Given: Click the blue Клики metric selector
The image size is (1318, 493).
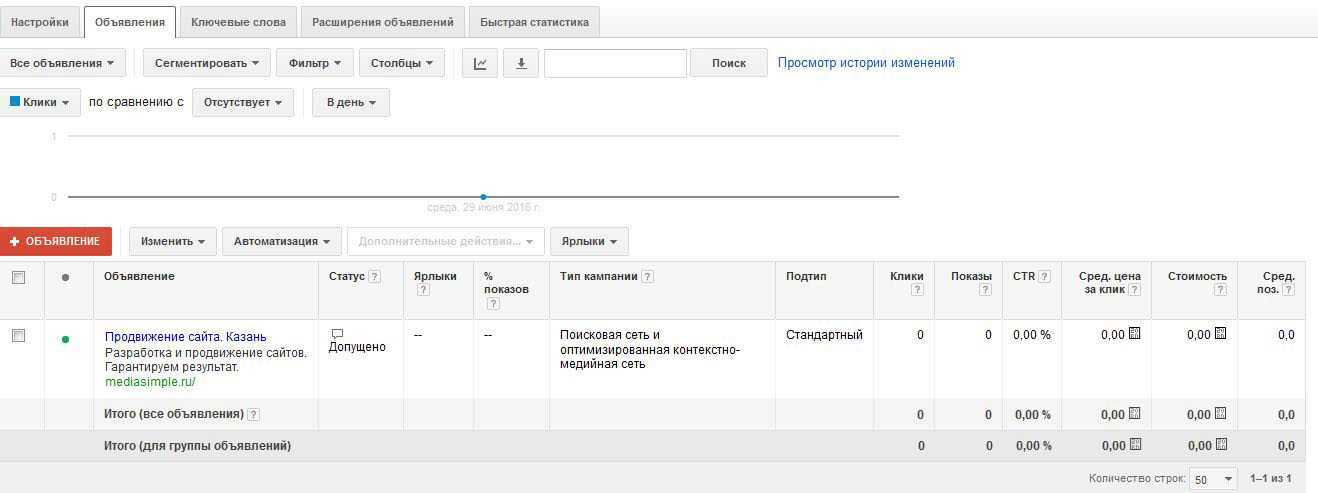Looking at the screenshot, I should pyautogui.click(x=40, y=102).
